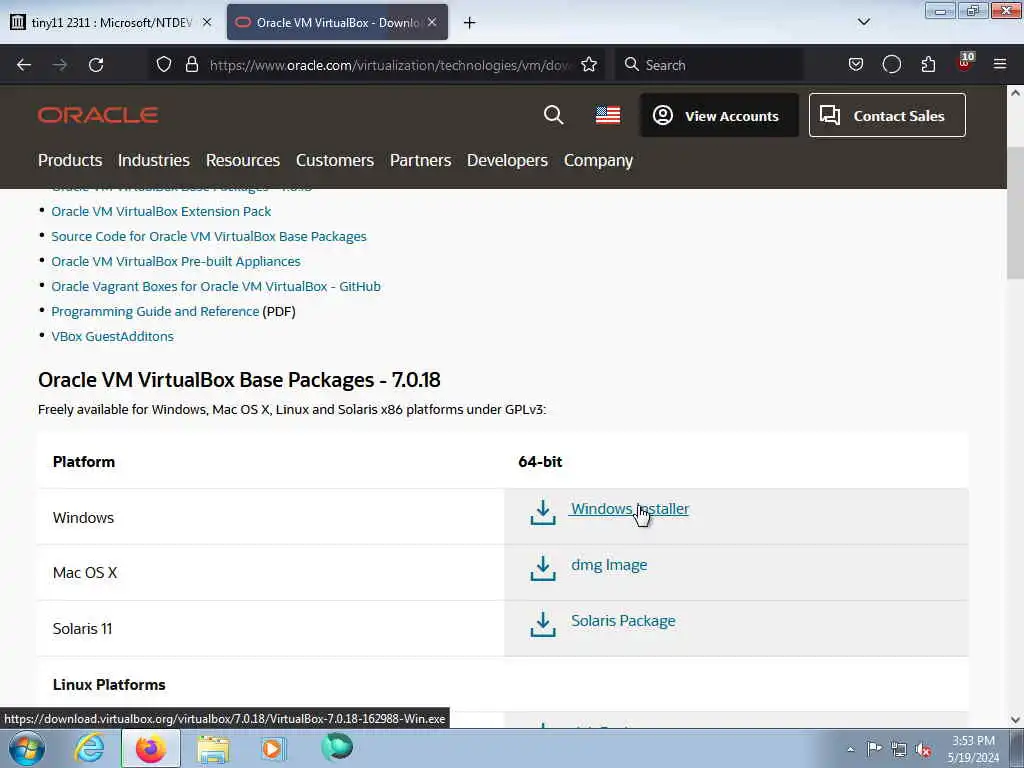Open the Customers menu
The image size is (1024, 768).
(335, 160)
